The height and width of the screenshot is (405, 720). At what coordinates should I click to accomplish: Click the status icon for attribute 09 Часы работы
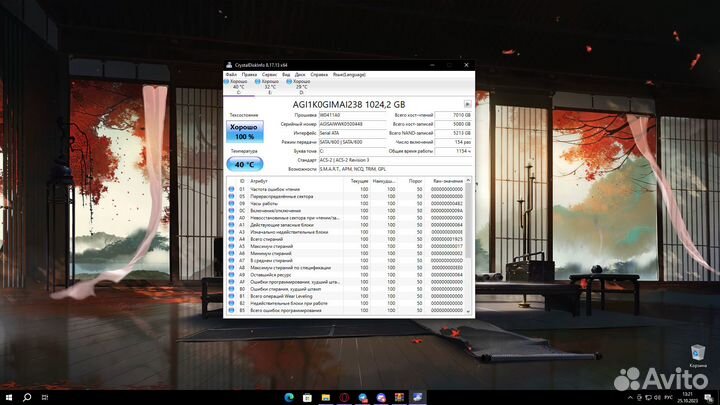click(x=230, y=203)
